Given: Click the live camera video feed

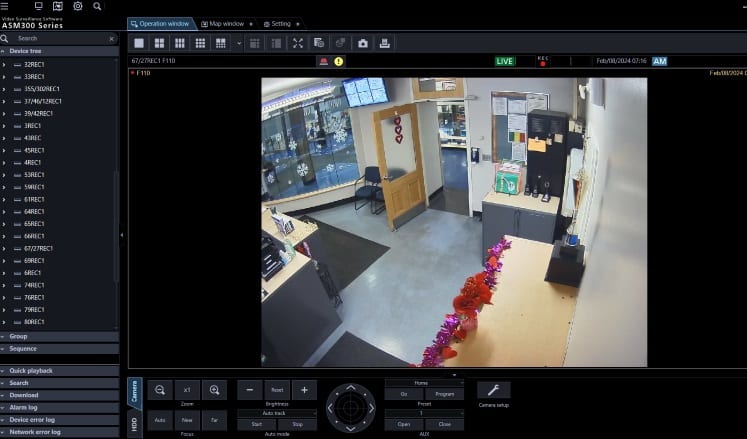Looking at the screenshot, I should click(454, 222).
